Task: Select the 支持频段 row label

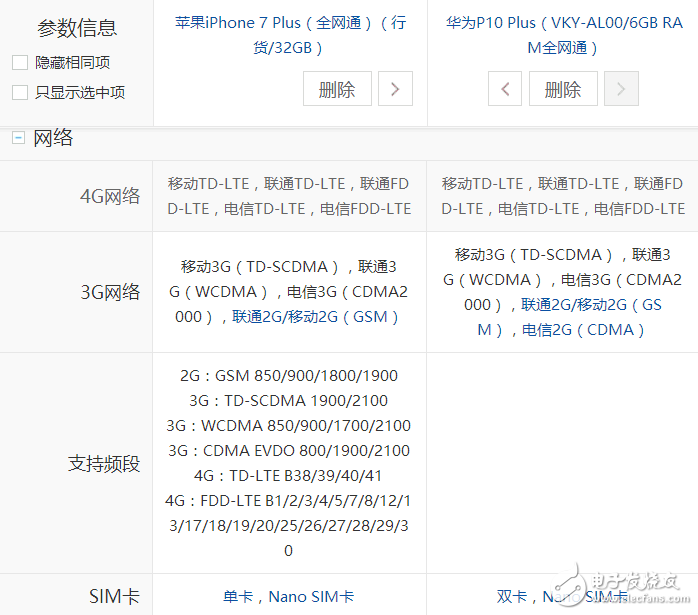Action: 104,463
